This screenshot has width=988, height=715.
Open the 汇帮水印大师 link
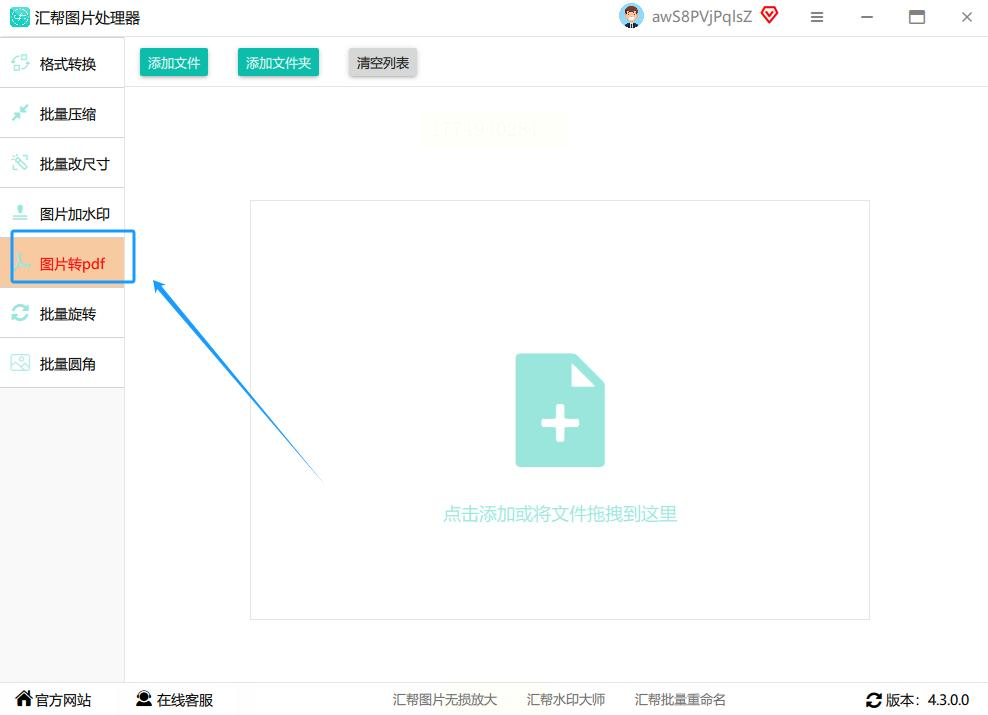(566, 699)
